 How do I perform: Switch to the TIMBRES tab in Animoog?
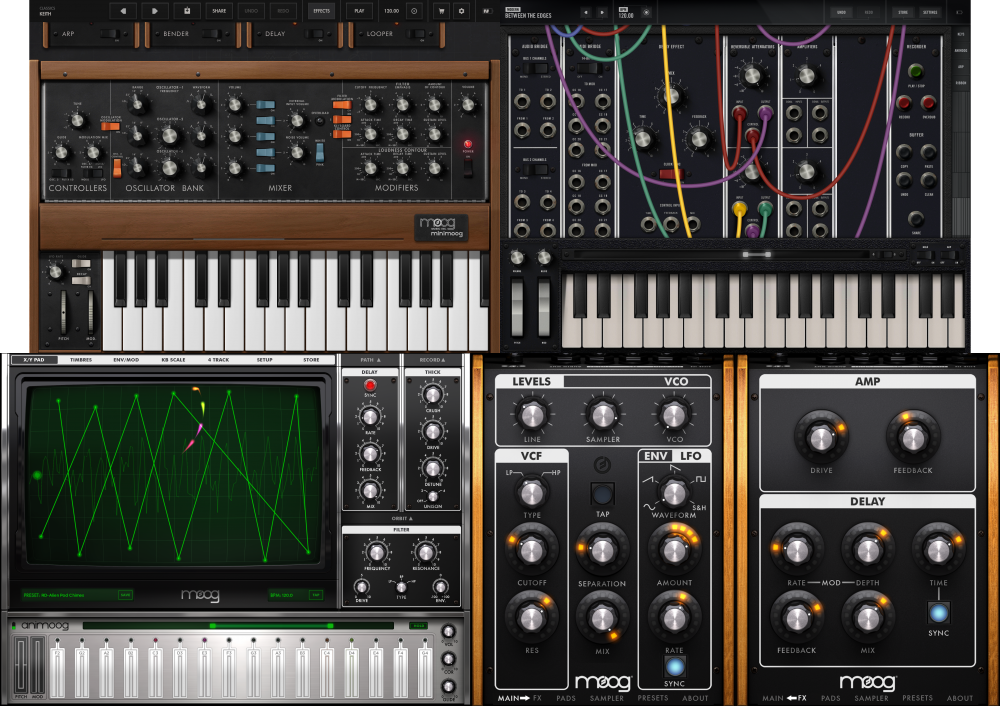click(81, 358)
